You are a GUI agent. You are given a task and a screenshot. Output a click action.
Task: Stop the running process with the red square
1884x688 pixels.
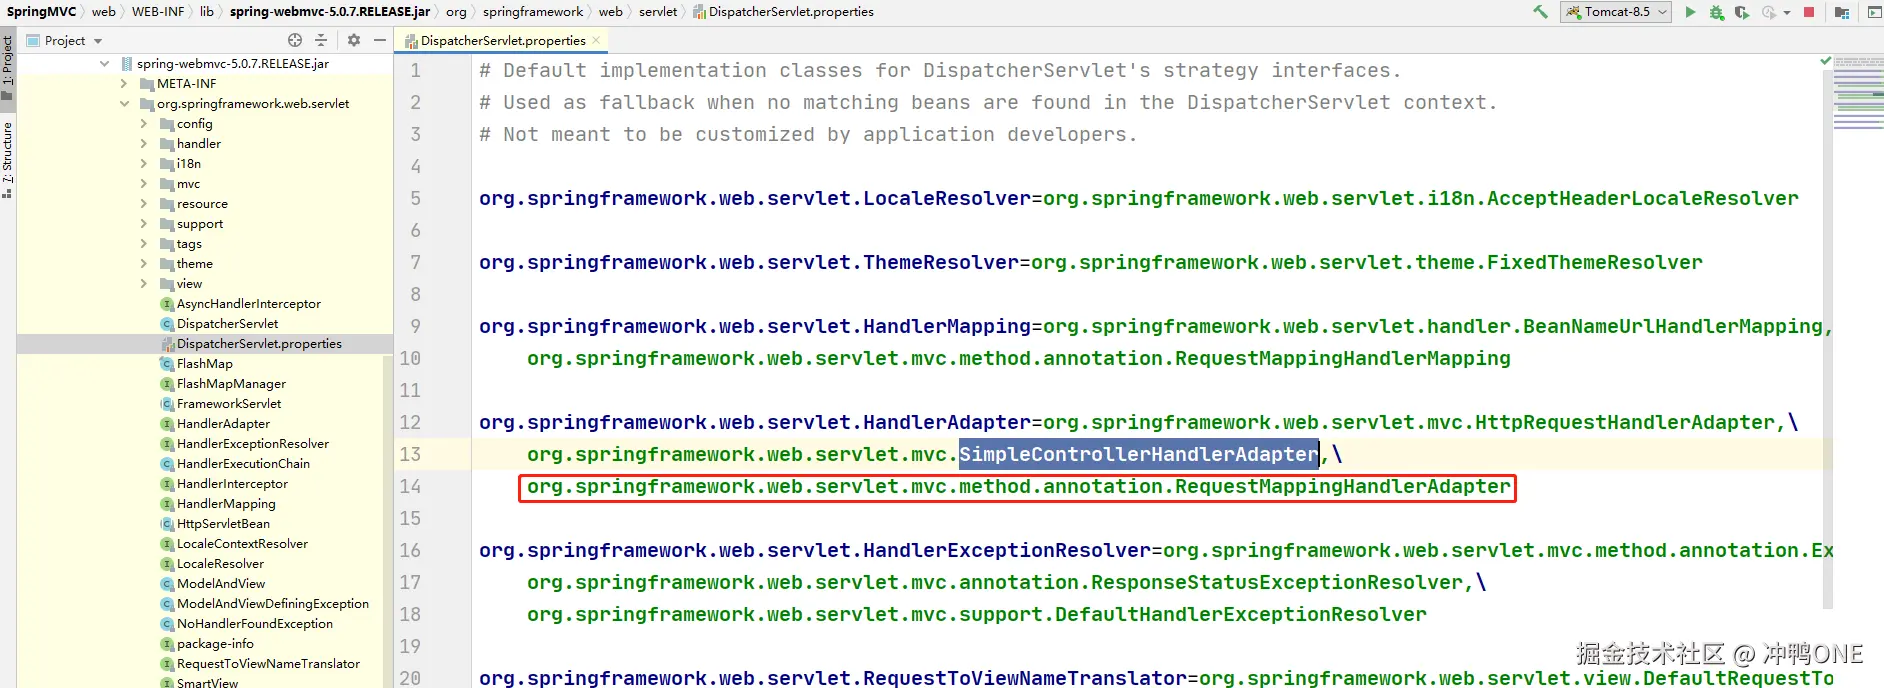click(x=1808, y=12)
